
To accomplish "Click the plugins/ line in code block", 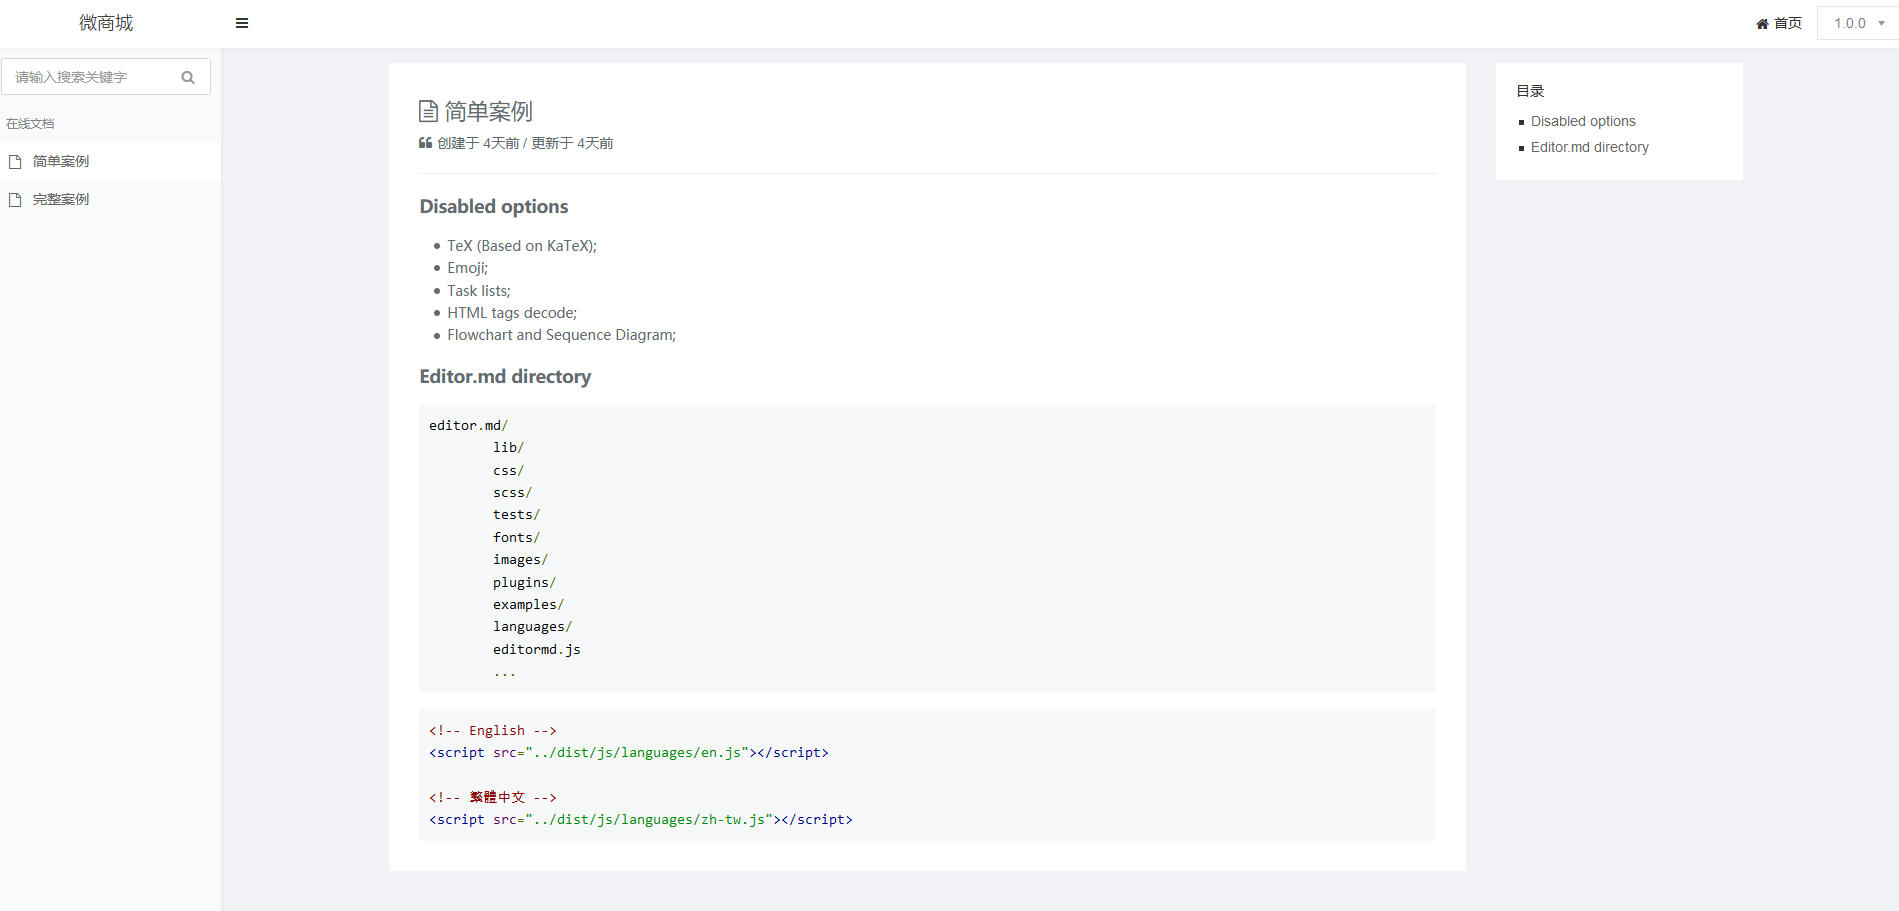I will click(524, 583).
